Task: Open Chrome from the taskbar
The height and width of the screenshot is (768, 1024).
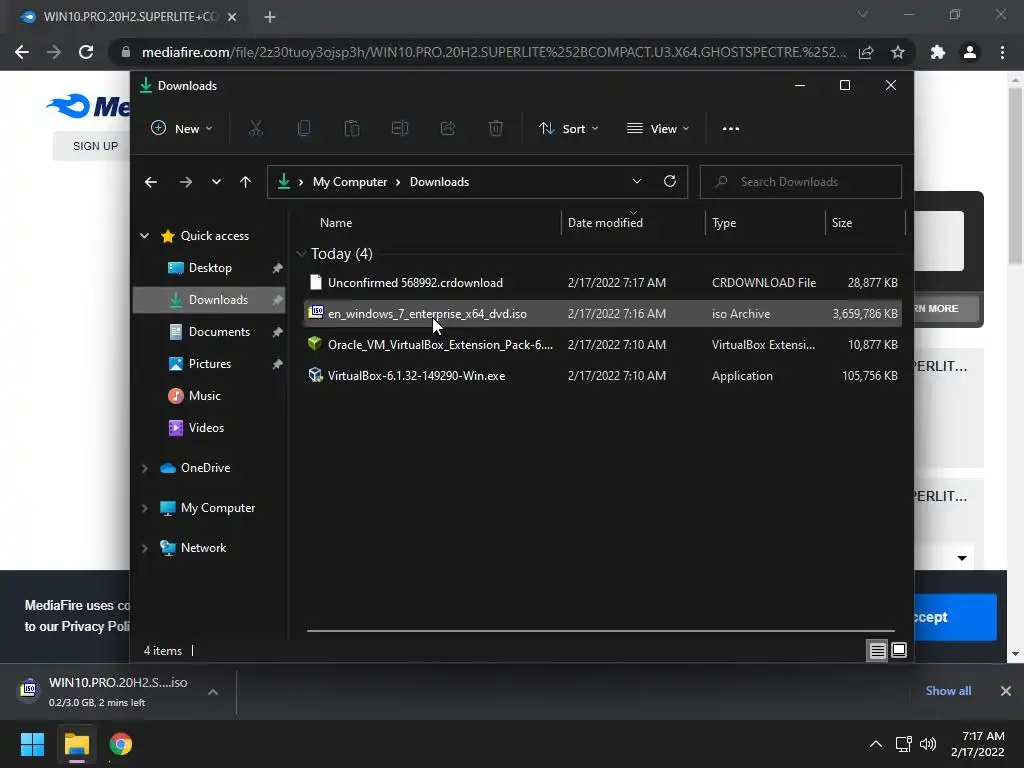Action: pyautogui.click(x=120, y=744)
